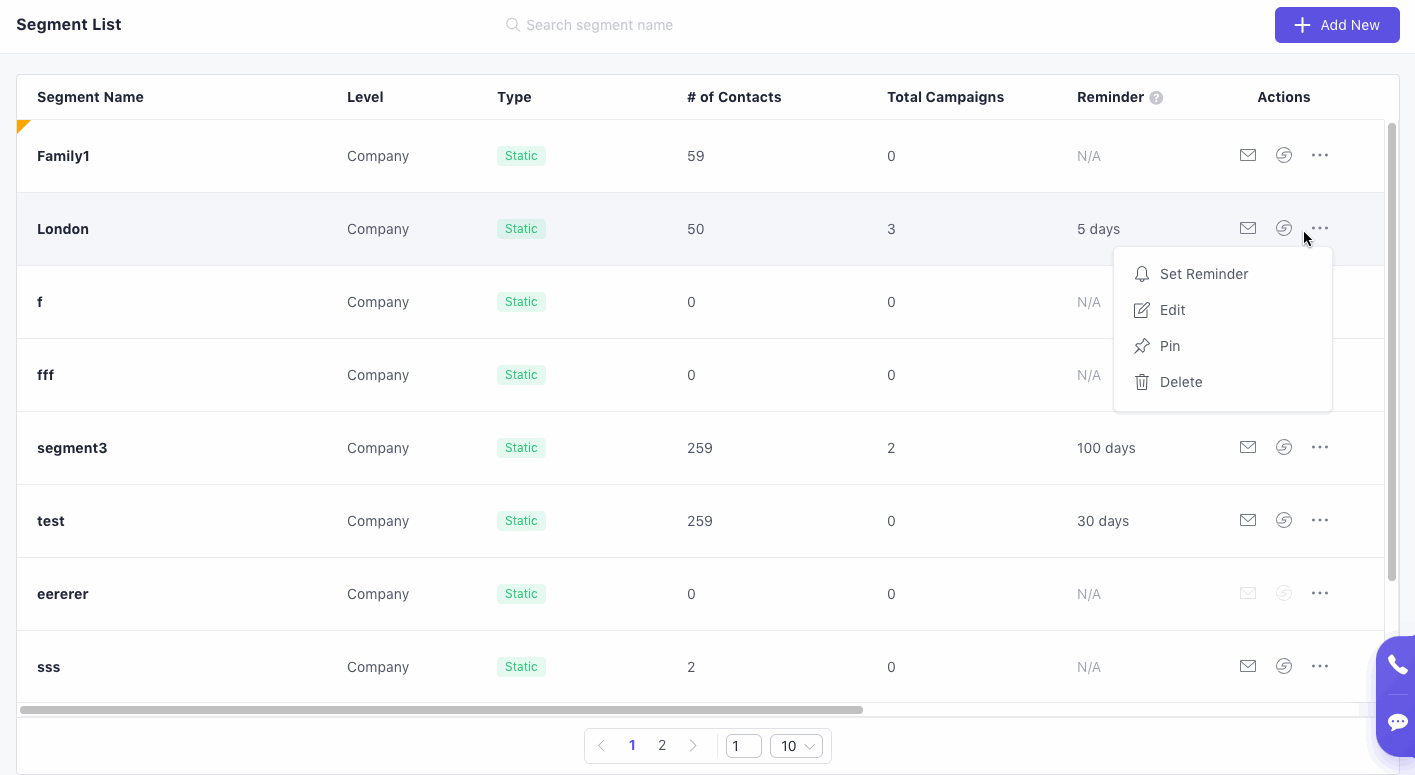Image resolution: width=1415 pixels, height=775 pixels.
Task: Click the sync icon for sss segment
Action: (1284, 666)
